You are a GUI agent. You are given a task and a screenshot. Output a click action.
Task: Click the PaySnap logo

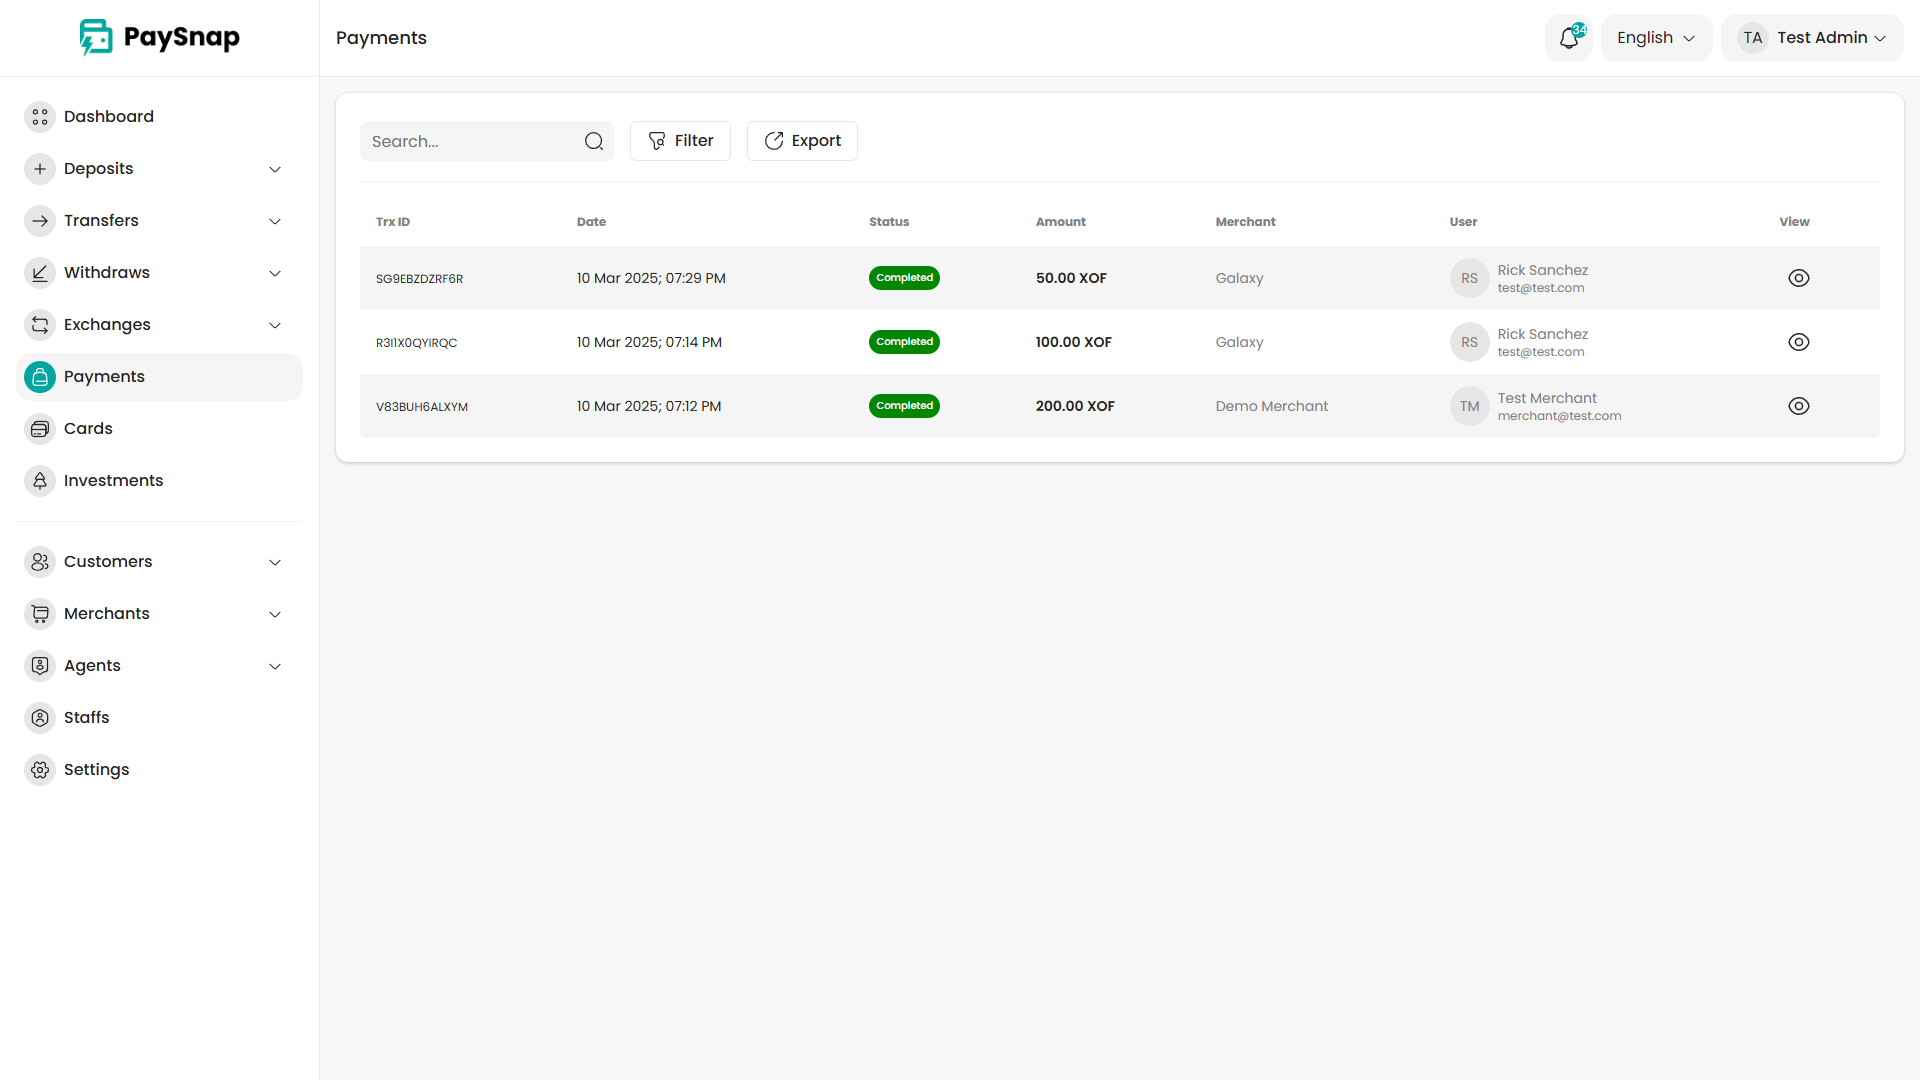[160, 38]
